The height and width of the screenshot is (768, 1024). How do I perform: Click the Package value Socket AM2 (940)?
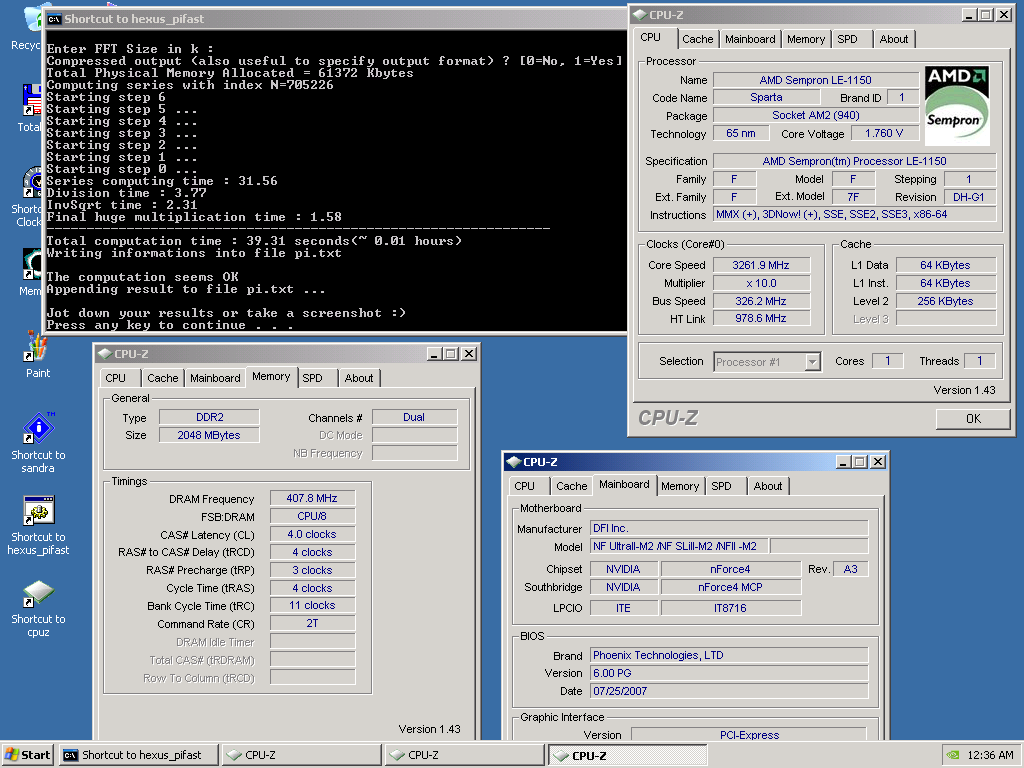click(x=816, y=115)
